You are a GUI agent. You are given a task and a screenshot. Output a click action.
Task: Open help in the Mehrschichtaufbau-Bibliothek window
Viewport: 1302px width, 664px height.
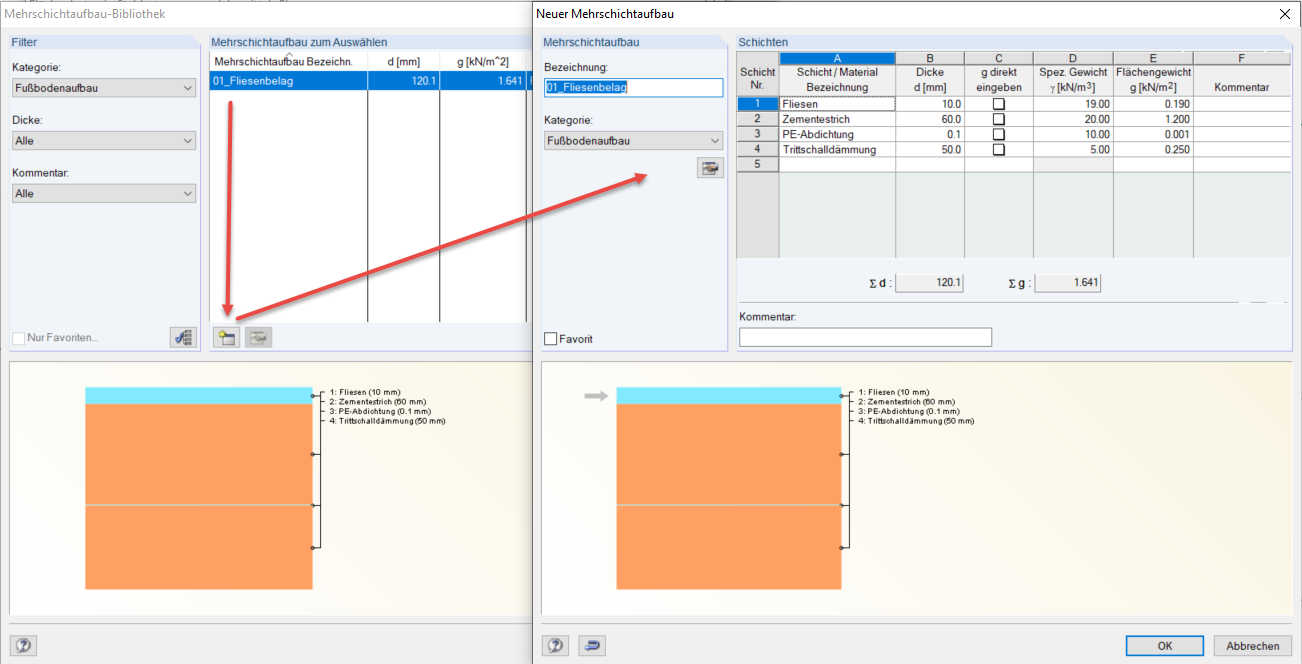22,645
